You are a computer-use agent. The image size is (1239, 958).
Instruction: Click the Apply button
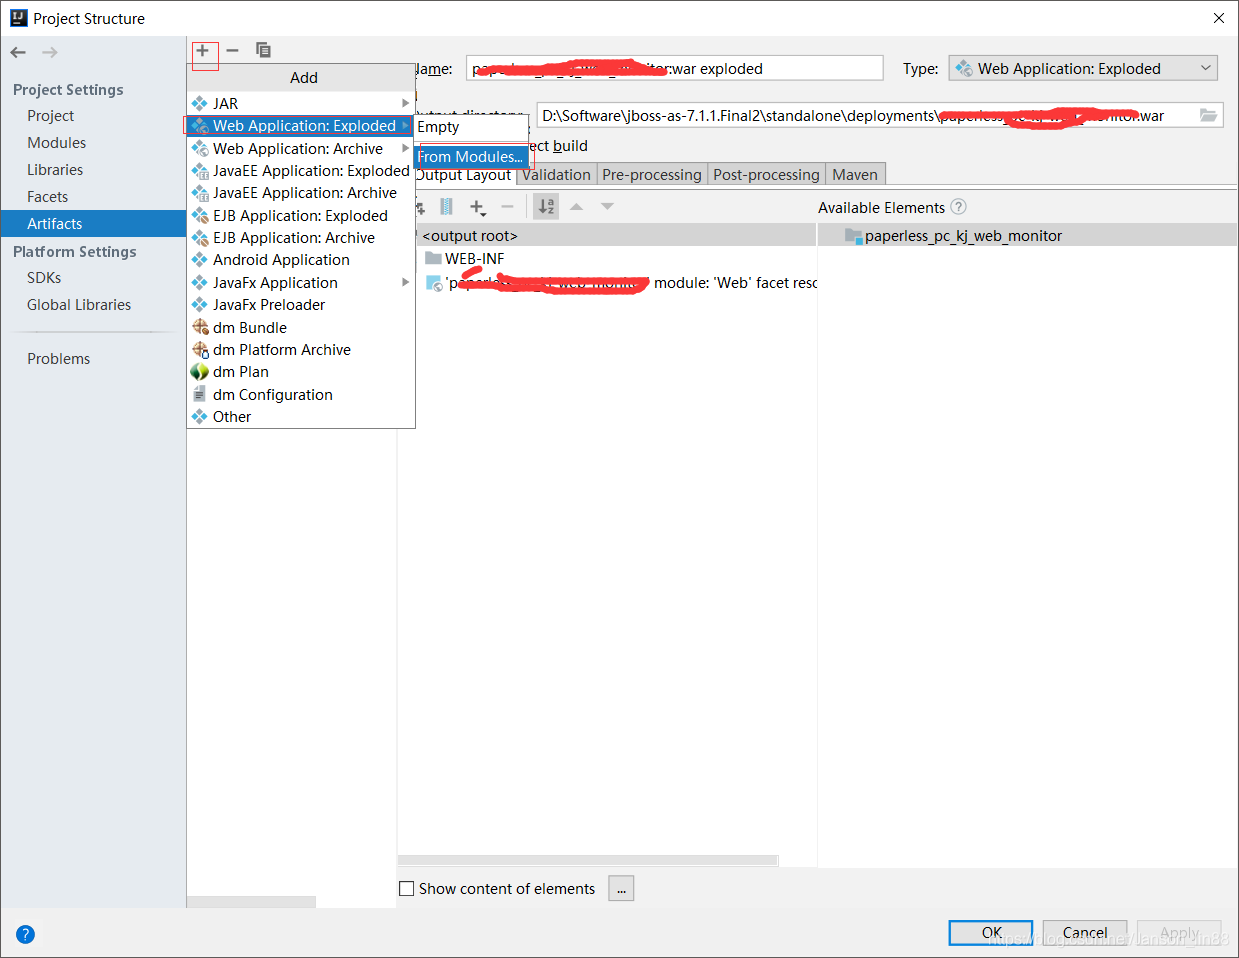point(1179,932)
